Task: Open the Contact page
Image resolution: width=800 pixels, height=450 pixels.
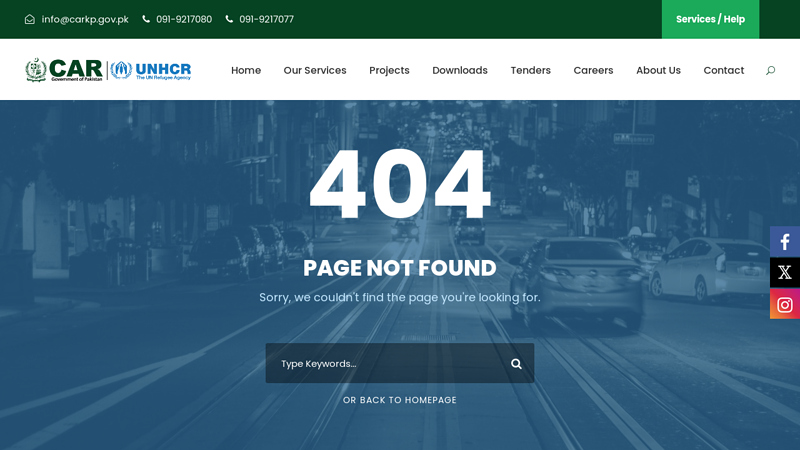Action: point(723,70)
